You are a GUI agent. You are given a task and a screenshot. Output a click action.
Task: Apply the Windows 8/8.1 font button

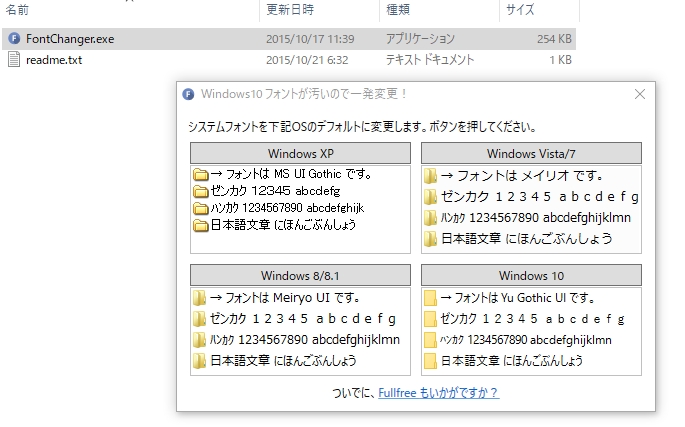pos(301,275)
